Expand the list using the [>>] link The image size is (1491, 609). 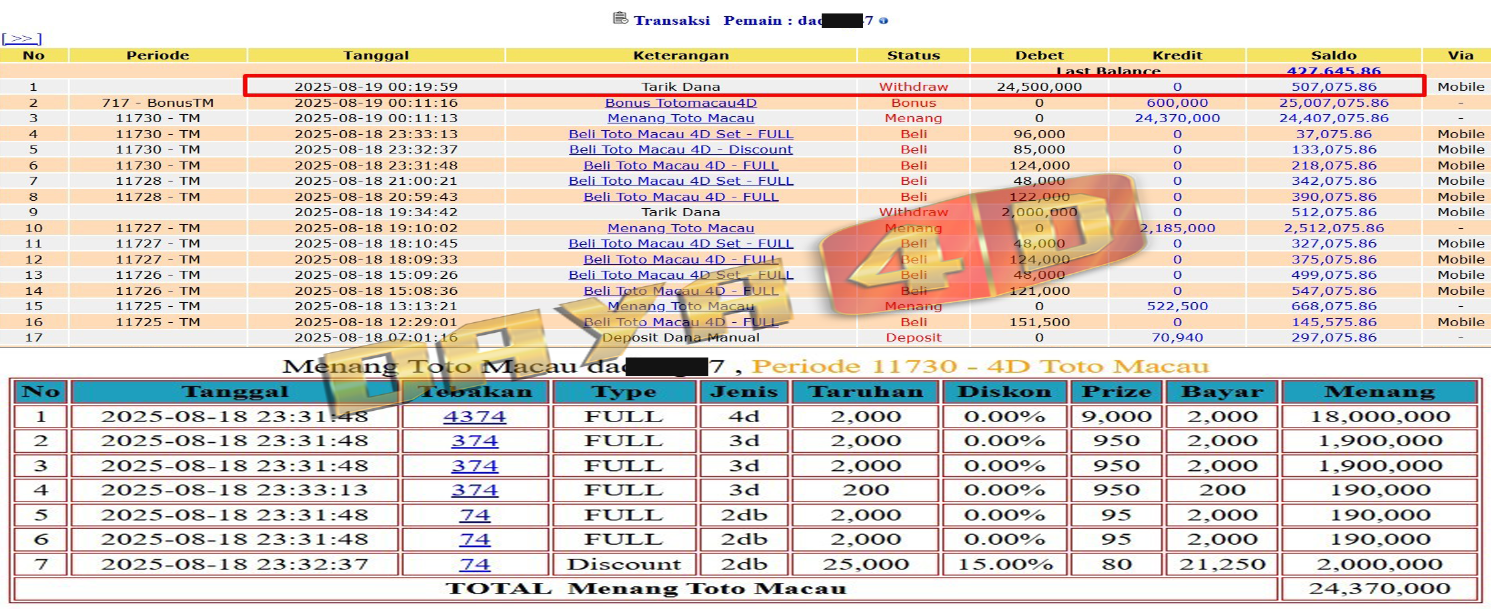point(21,38)
